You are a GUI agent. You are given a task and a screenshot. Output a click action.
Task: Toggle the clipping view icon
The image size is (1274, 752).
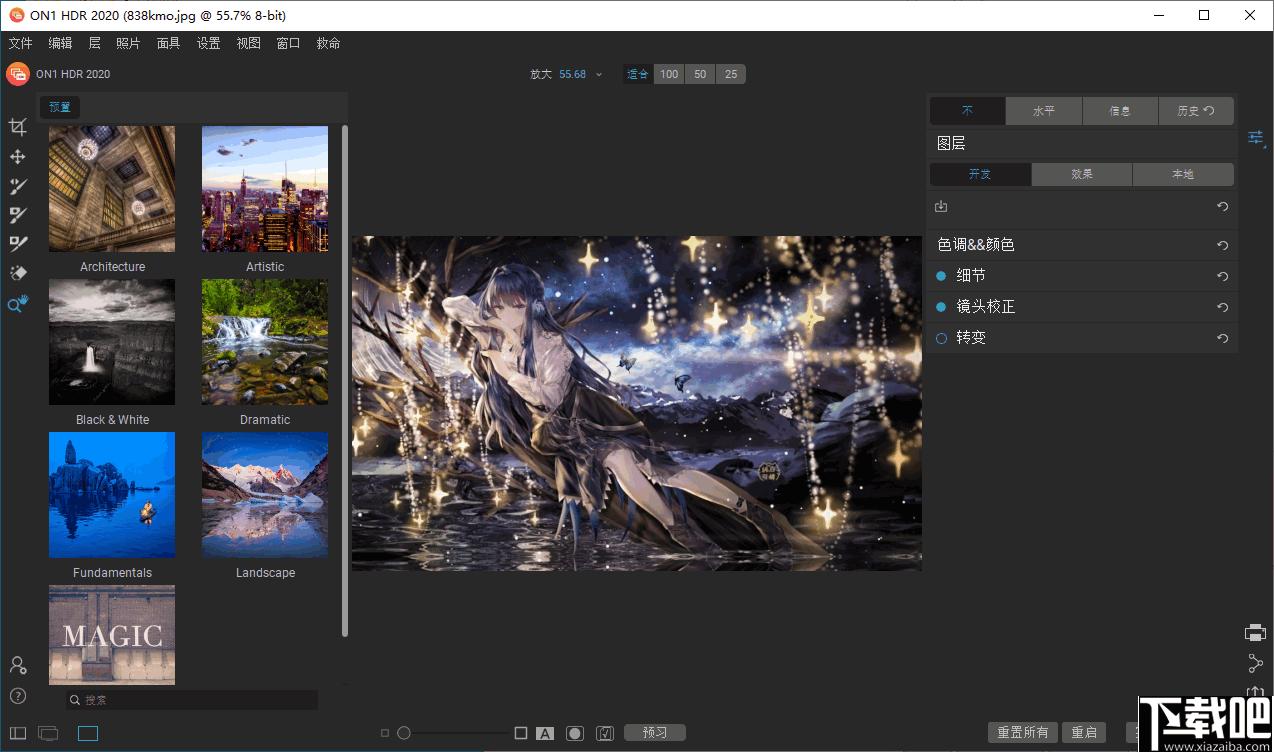tap(604, 733)
